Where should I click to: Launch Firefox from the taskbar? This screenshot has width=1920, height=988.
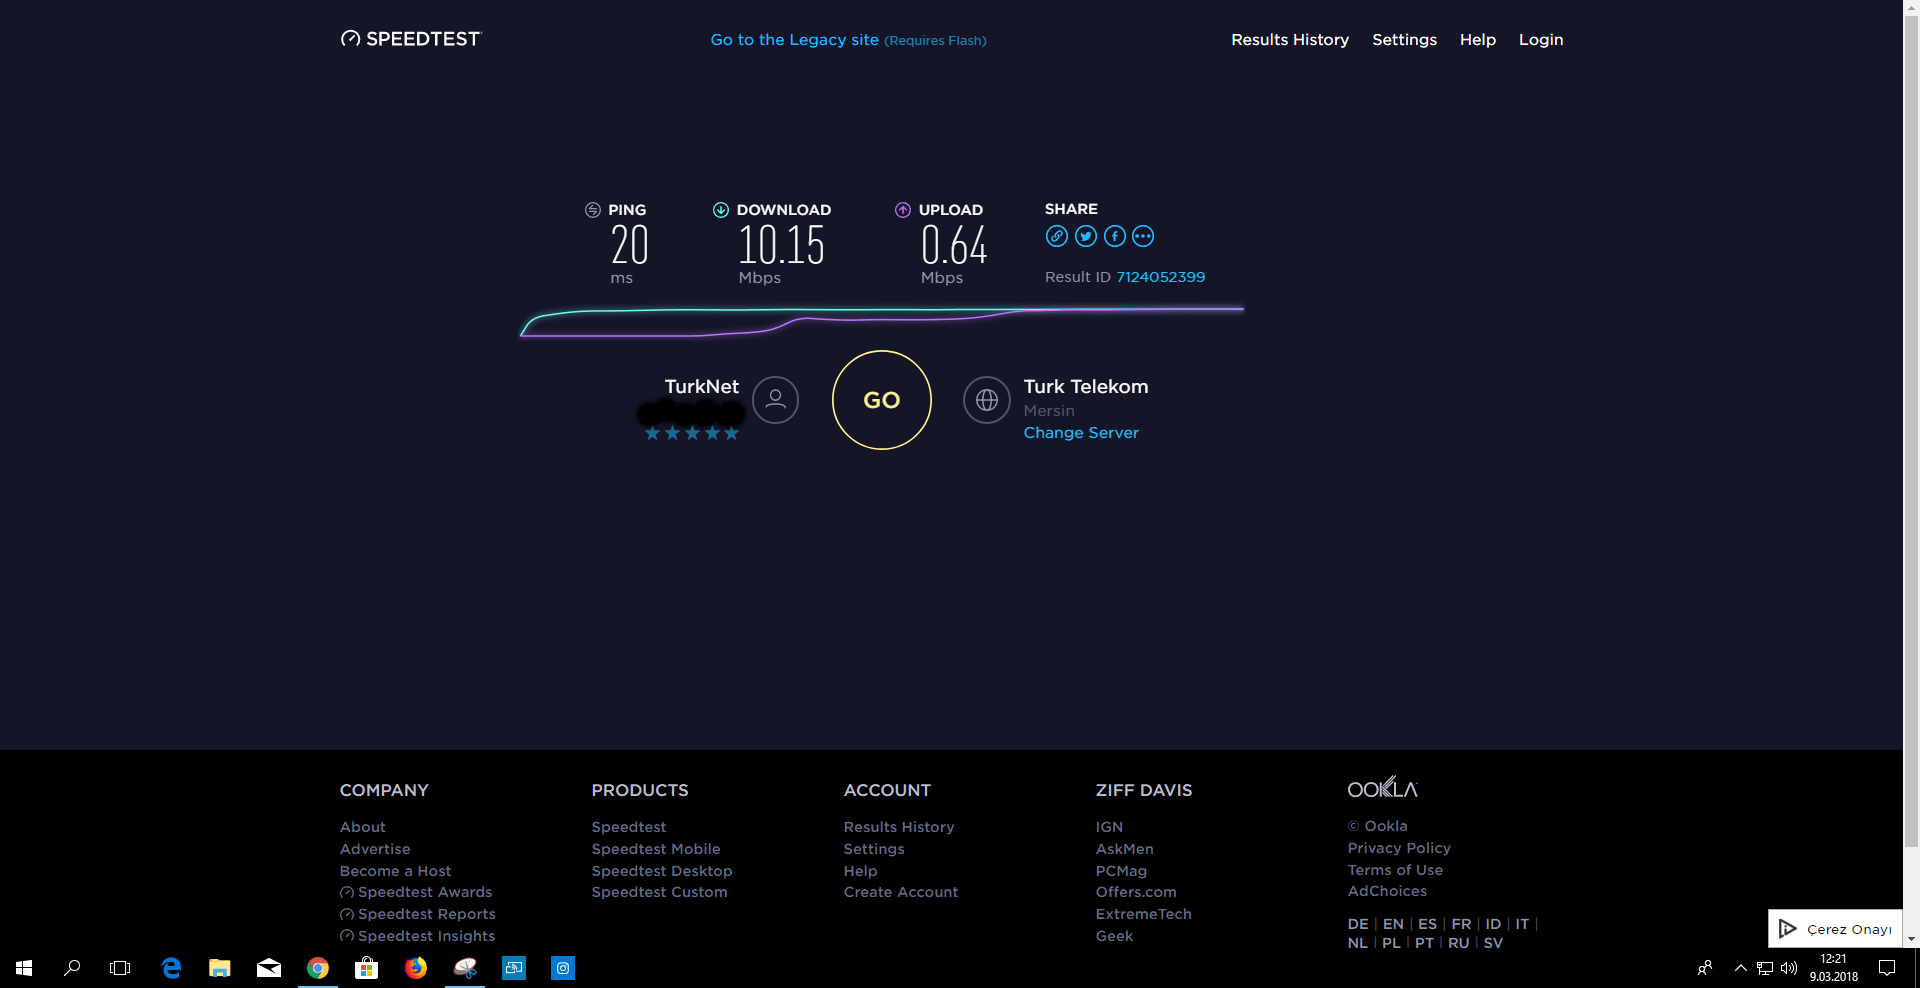coord(416,968)
